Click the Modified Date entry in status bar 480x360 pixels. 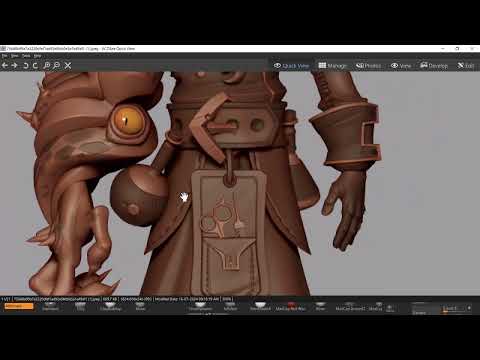pos(187,299)
